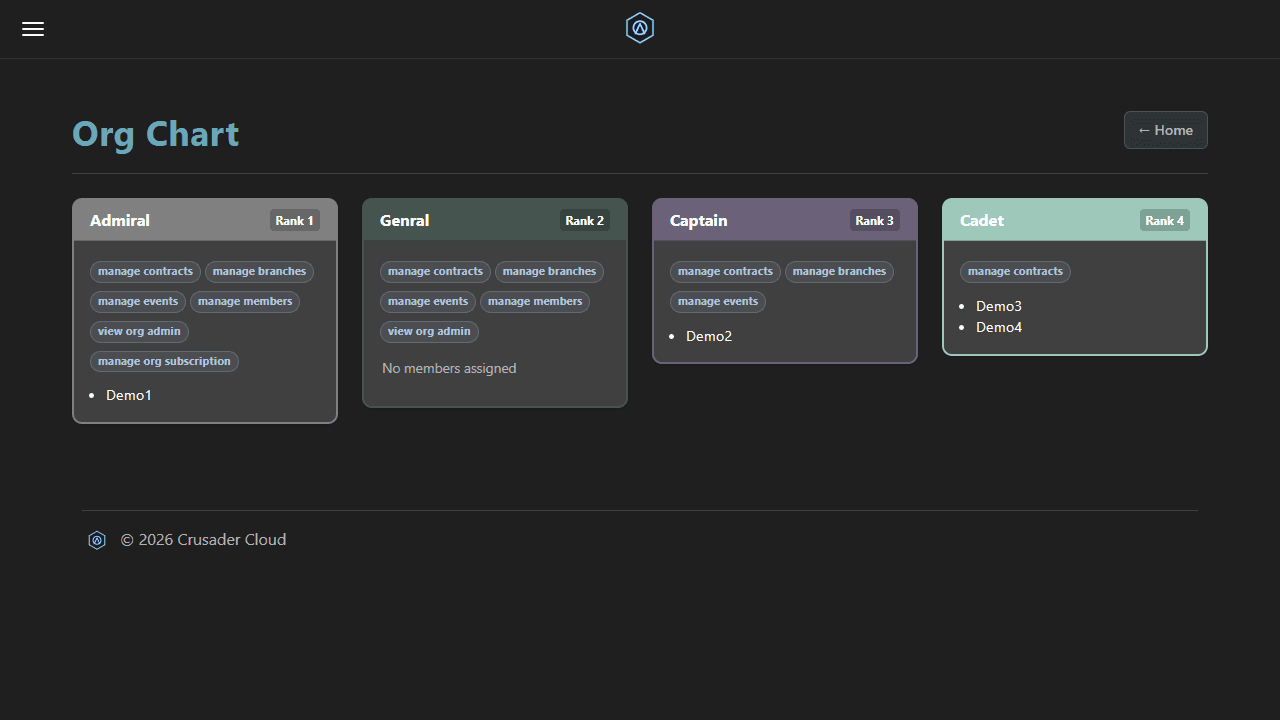This screenshot has height=720, width=1280.
Task: Select the member Demo2 under Captain
Action: click(709, 336)
